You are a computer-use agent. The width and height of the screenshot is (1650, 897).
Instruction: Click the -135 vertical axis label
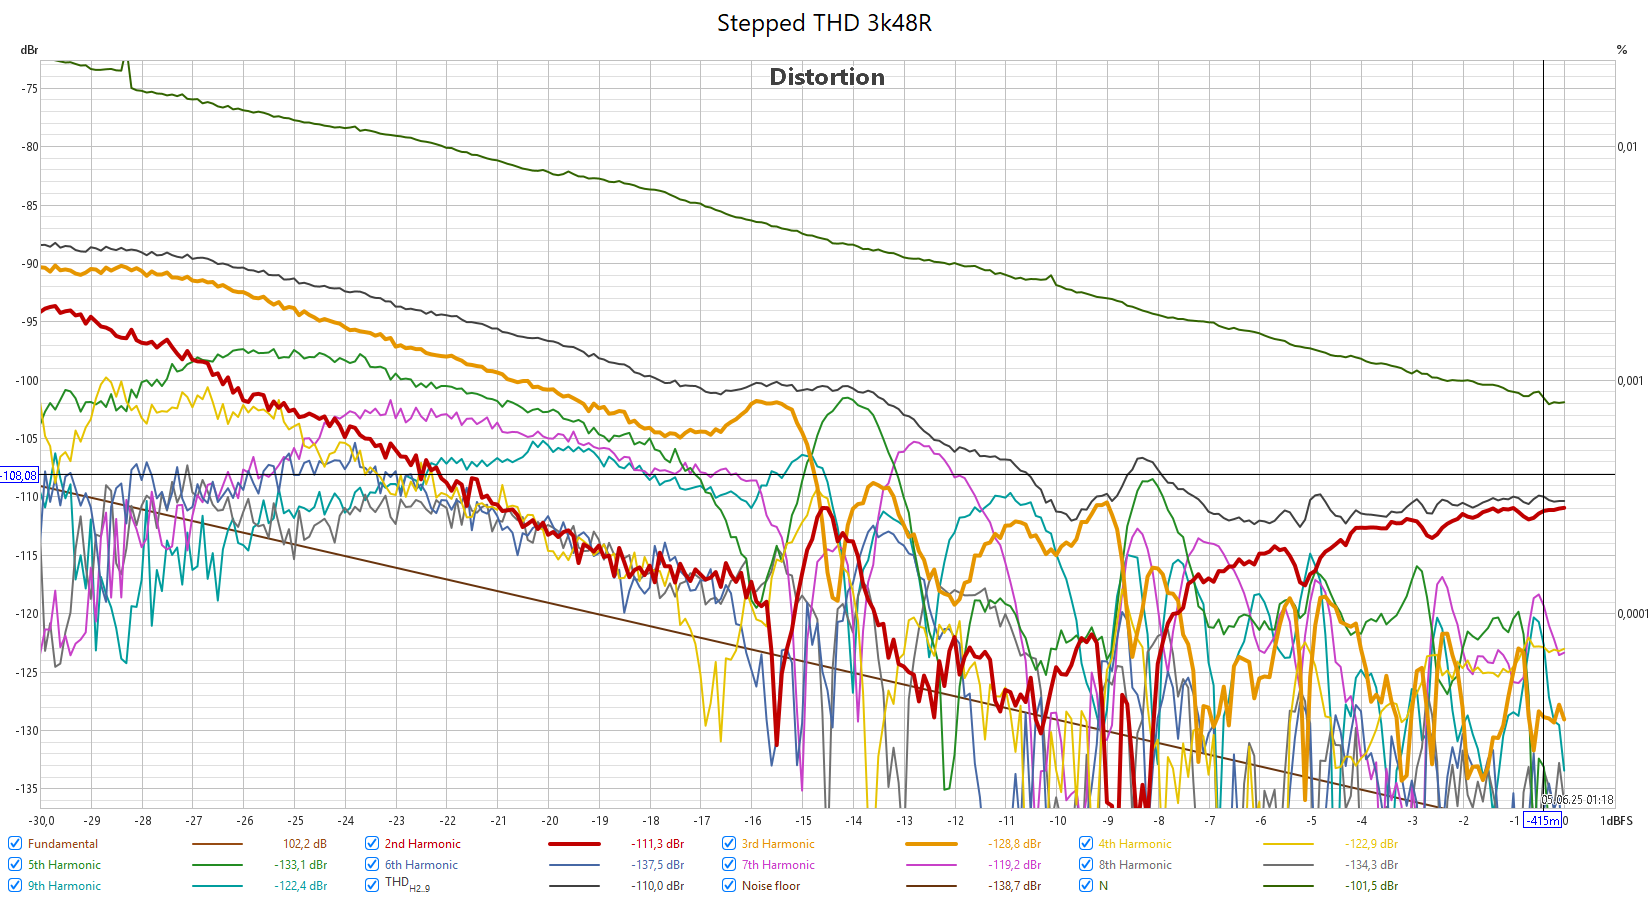(x=27, y=788)
